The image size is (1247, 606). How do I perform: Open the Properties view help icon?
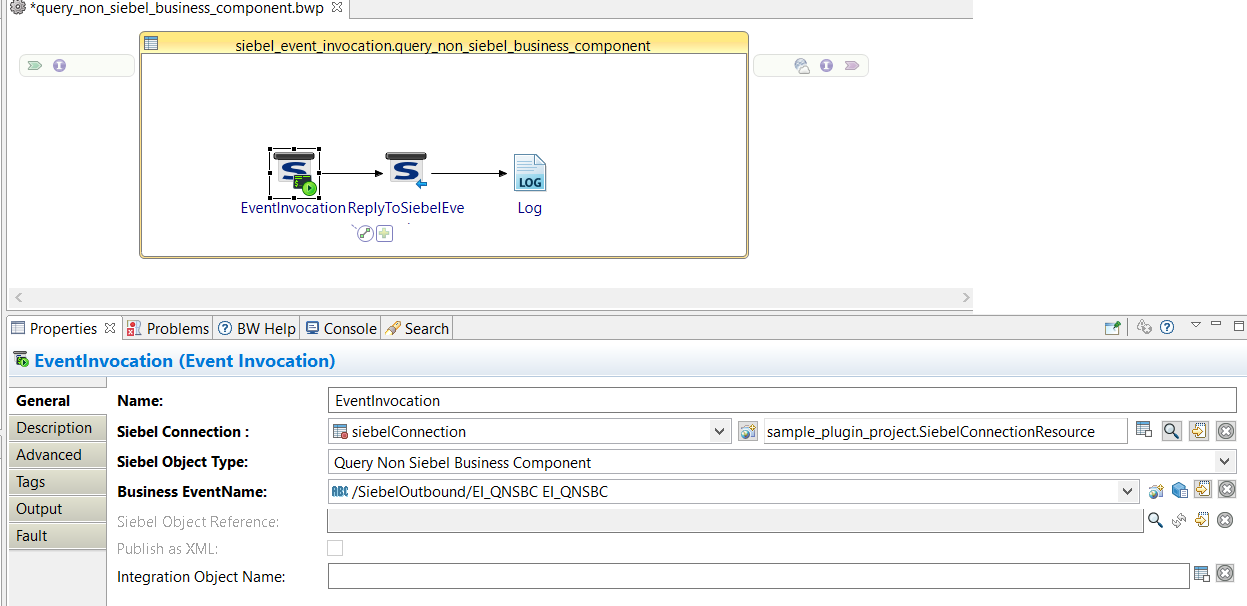click(x=1166, y=327)
